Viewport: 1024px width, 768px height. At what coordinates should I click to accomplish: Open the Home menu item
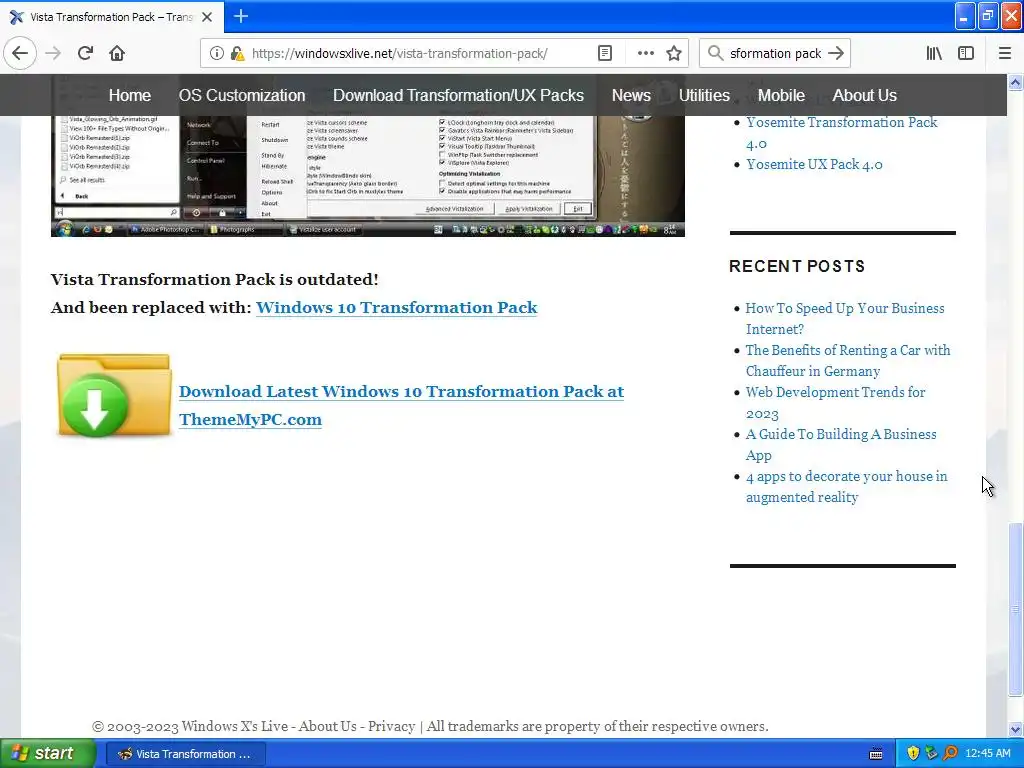pos(129,95)
